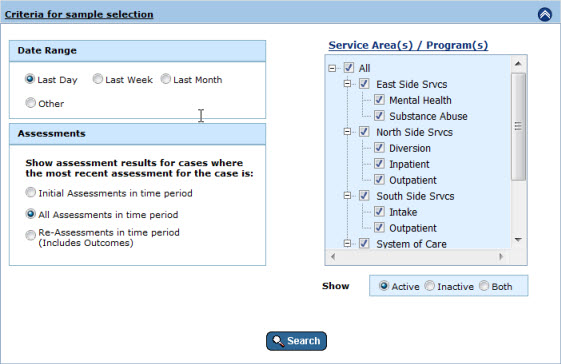561x364 pixels.
Task: Collapse the All root tree node
Action: pos(332,68)
